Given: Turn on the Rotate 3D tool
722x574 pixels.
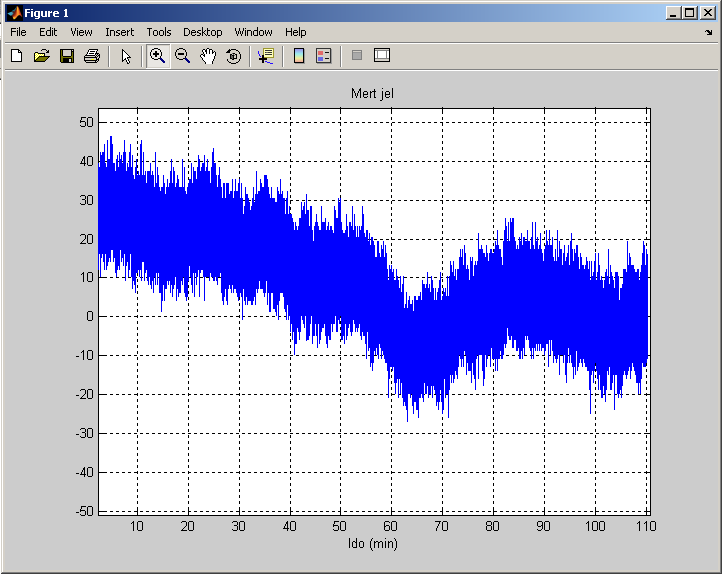Looking at the screenshot, I should pyautogui.click(x=233, y=56).
